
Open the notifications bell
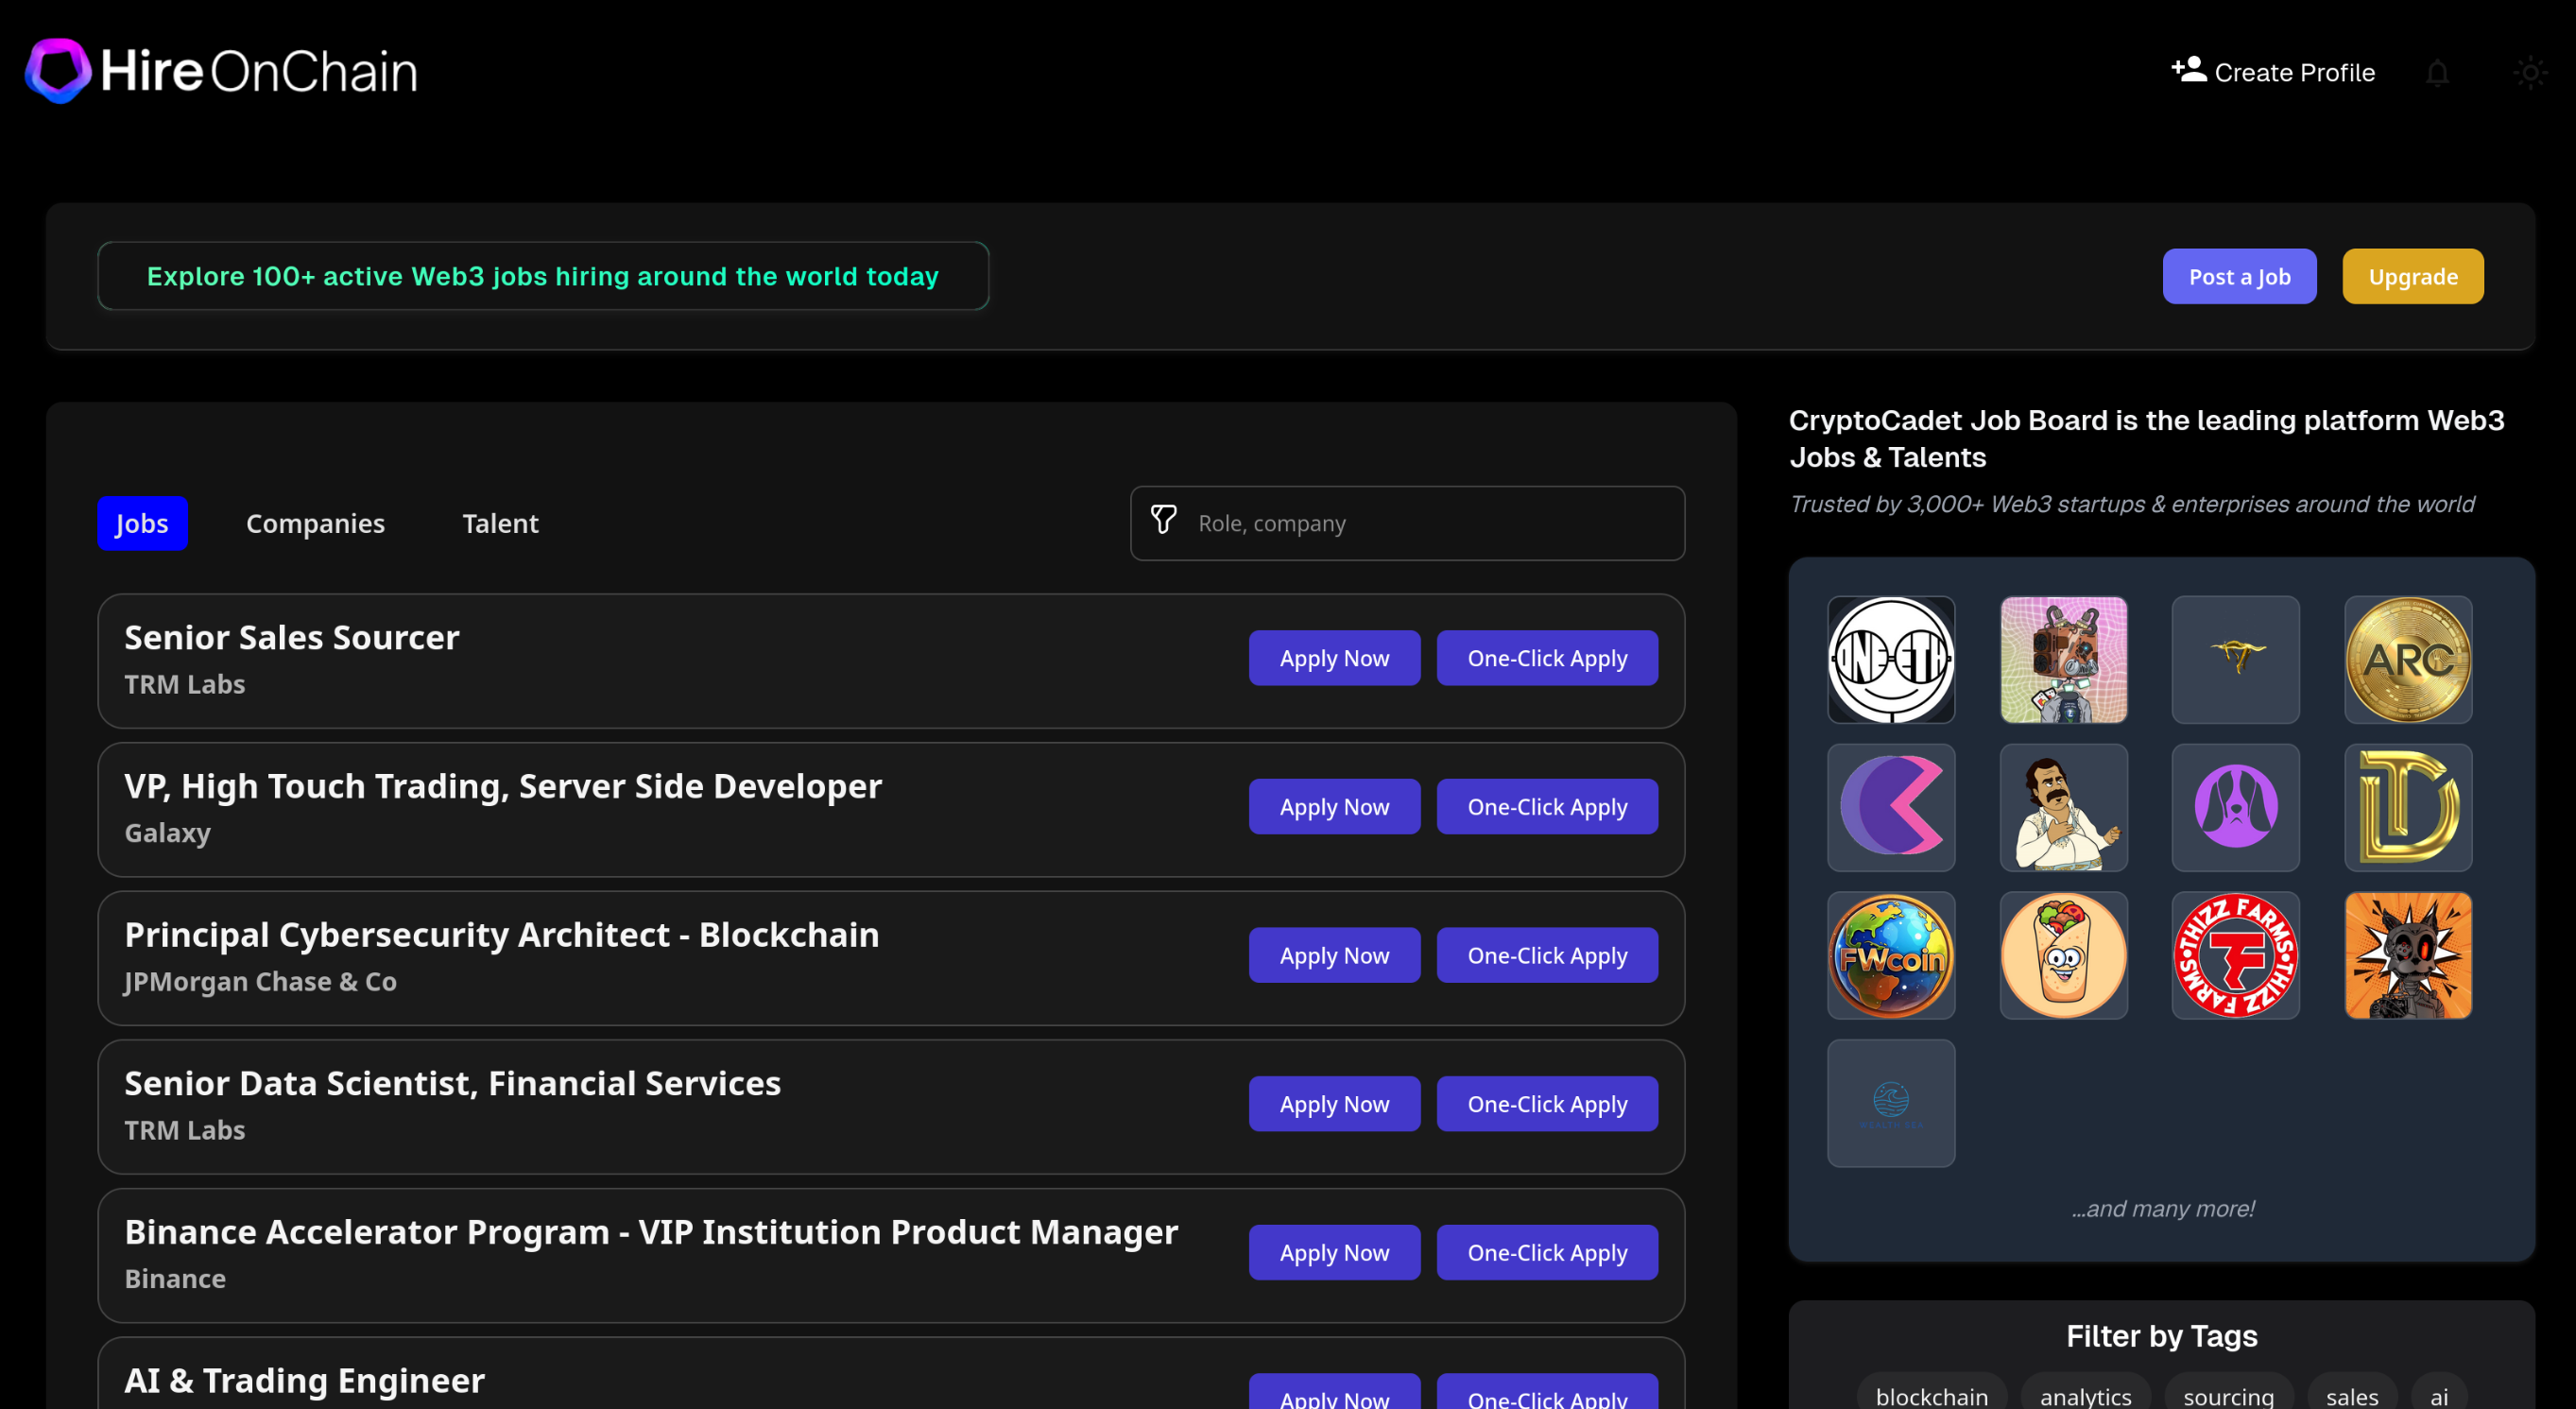[2438, 72]
